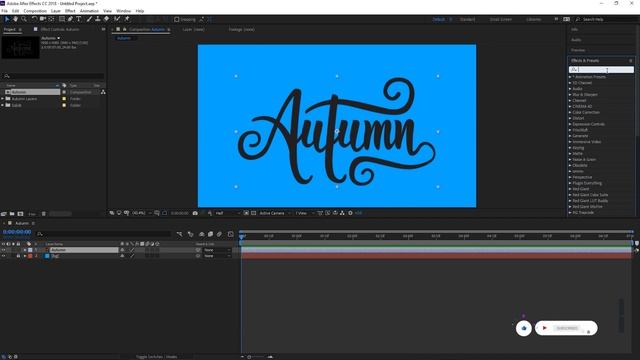Select the Selection arrow tool

coord(7,19)
